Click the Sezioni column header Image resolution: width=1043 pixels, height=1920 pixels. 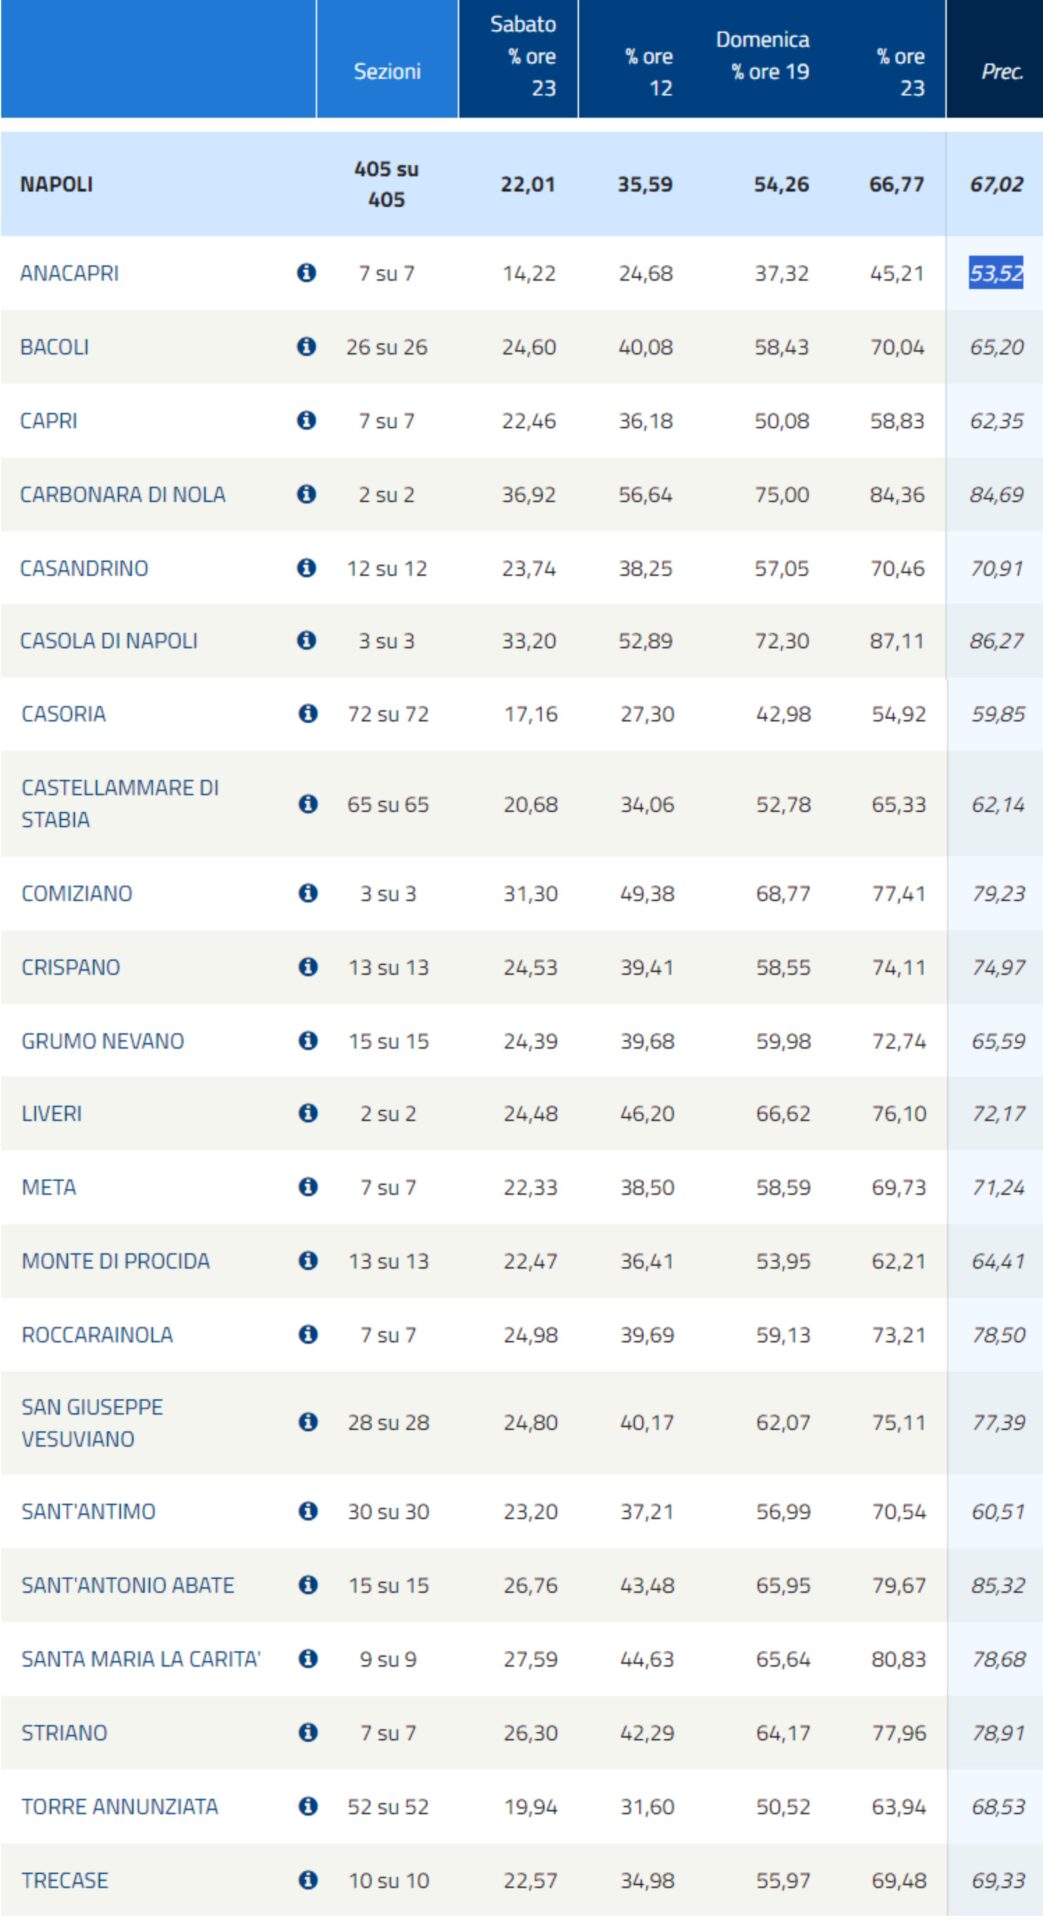point(387,71)
